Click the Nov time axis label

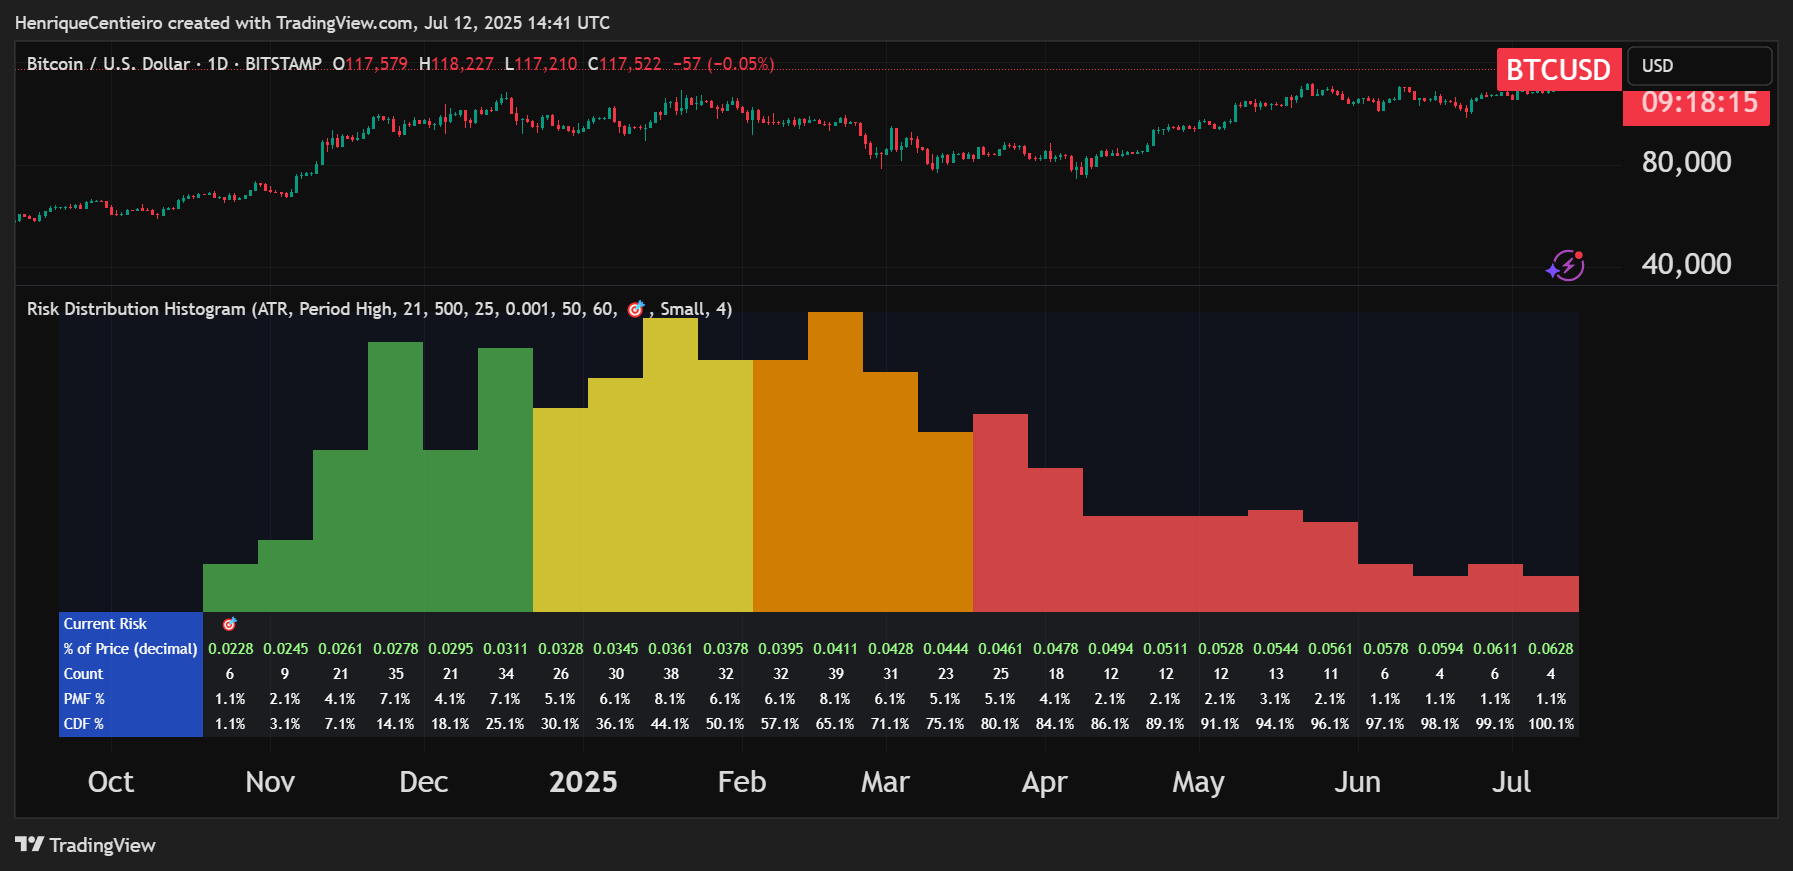click(270, 782)
